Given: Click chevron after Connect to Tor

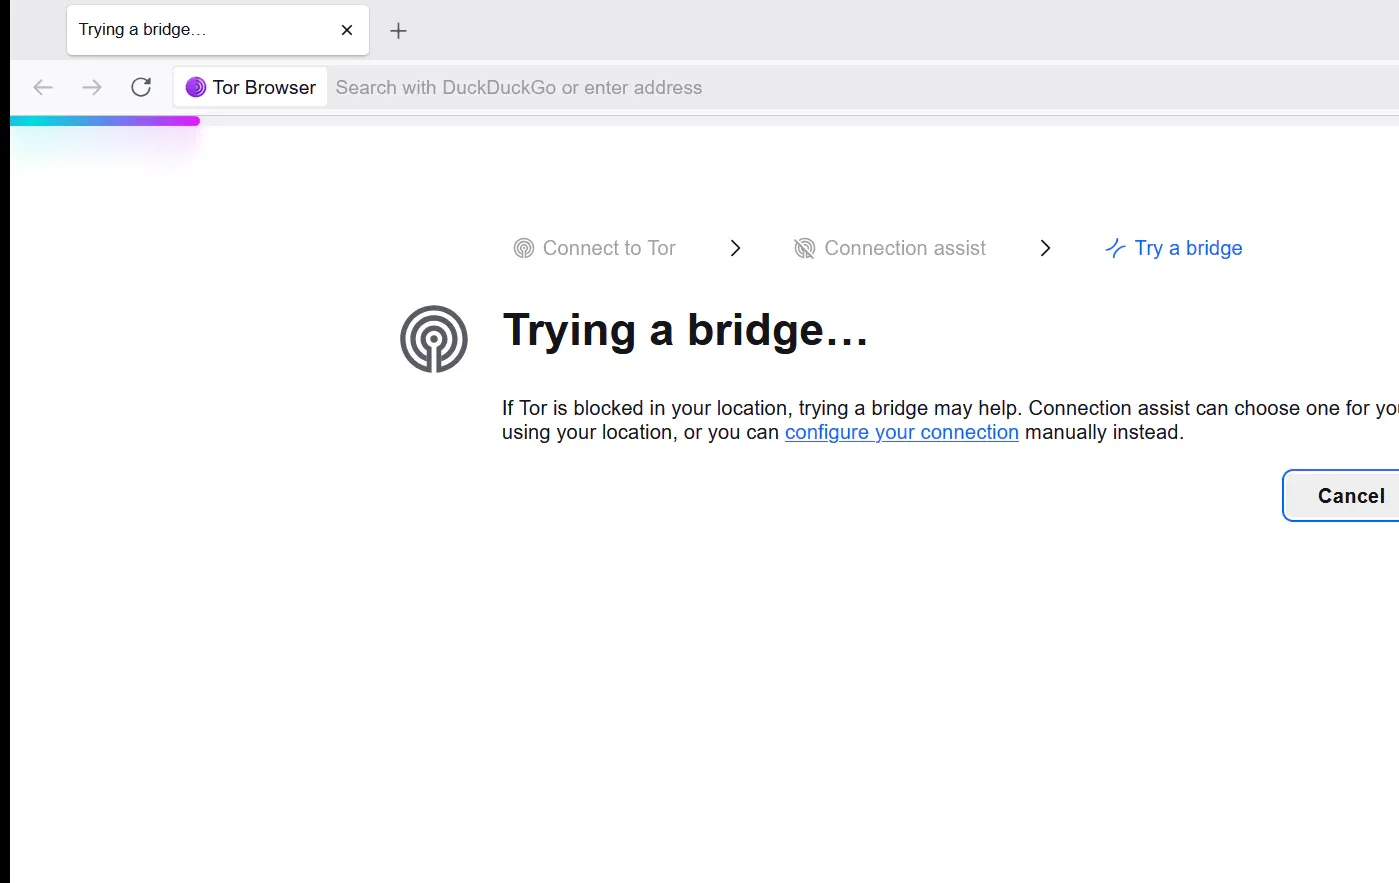Looking at the screenshot, I should click(x=736, y=248).
